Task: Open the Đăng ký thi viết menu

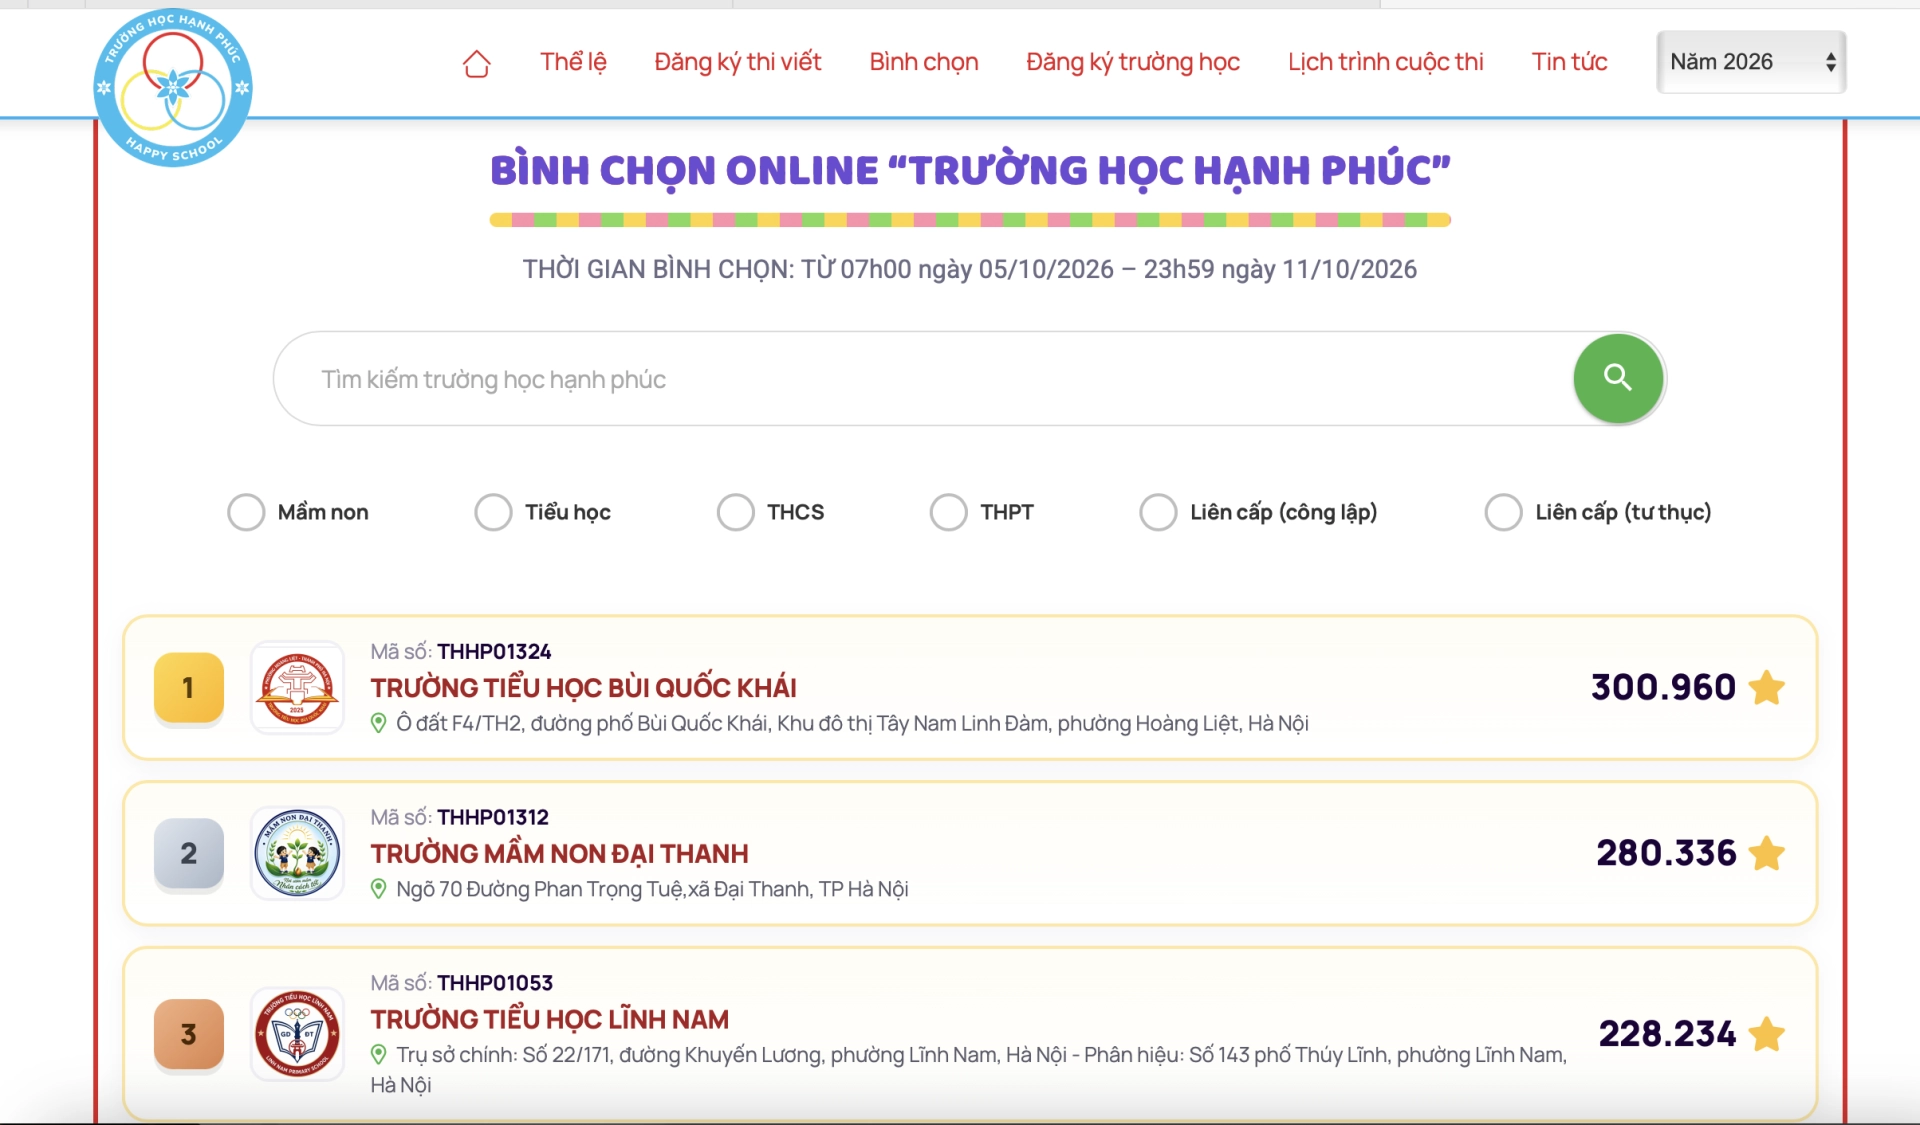Action: (x=737, y=62)
